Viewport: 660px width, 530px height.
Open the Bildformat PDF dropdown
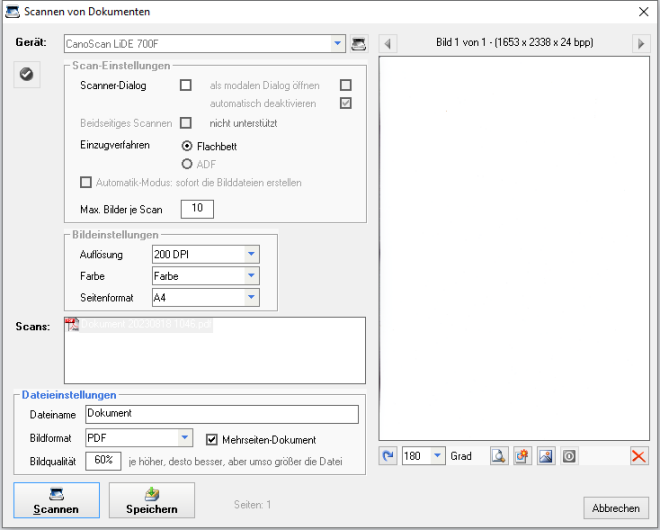click(185, 438)
